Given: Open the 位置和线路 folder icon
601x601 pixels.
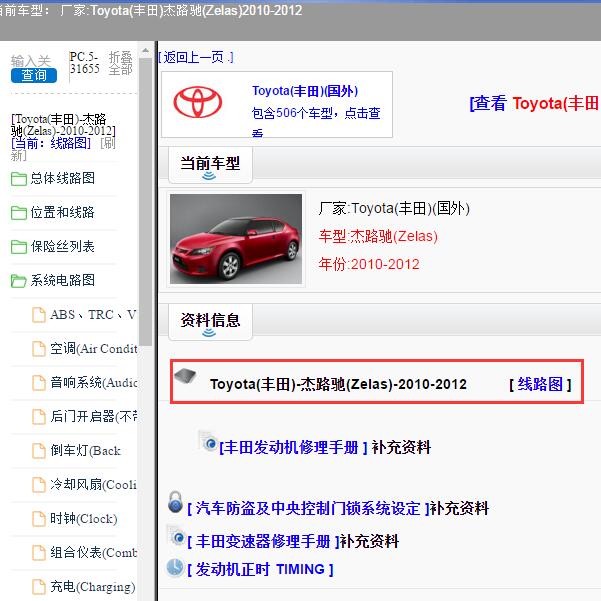Looking at the screenshot, I should (18, 213).
